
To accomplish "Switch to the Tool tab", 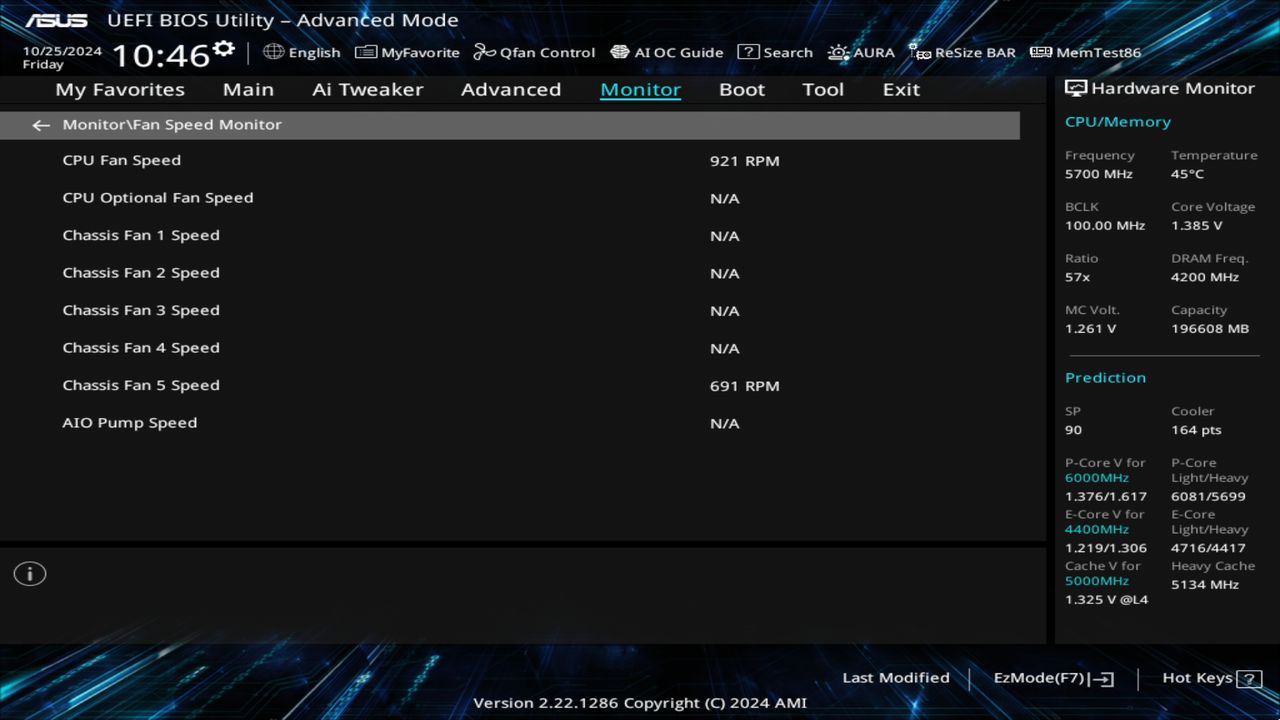I will point(823,89).
